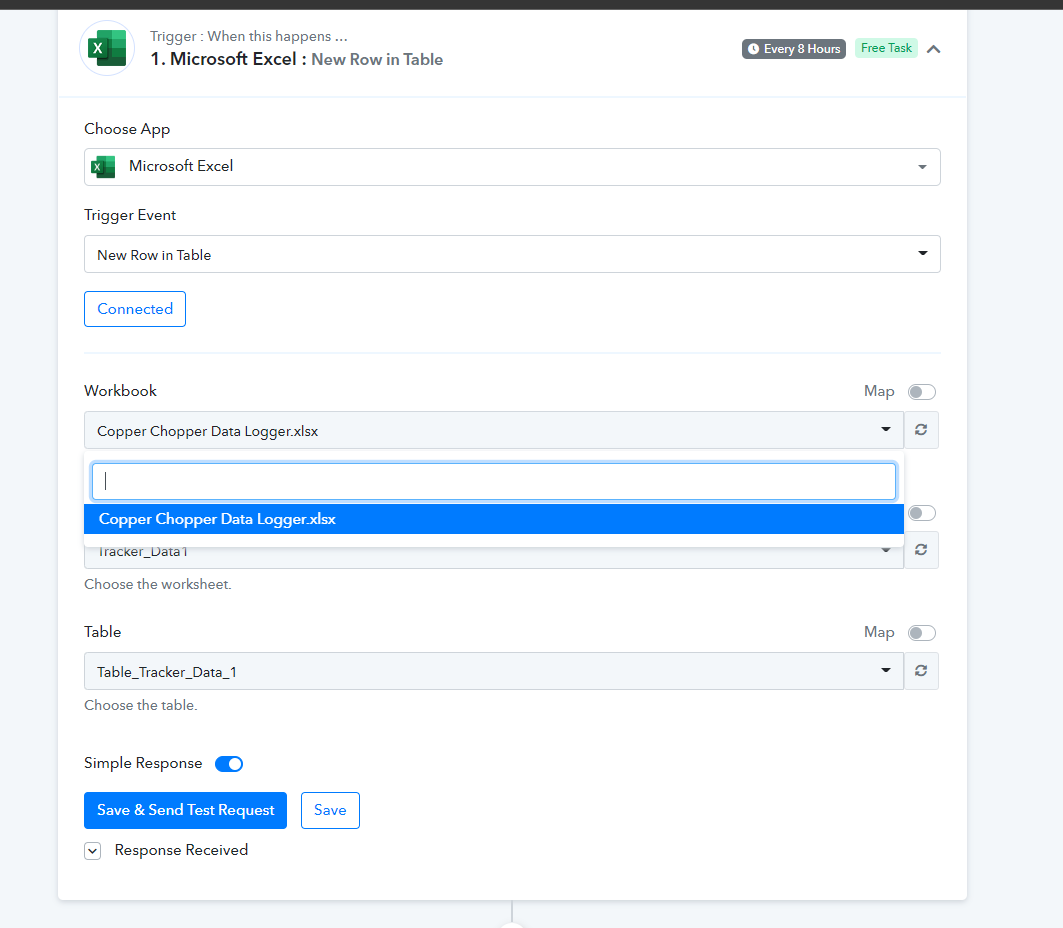Screen dimensions: 1063x928
Task: Toggle the Simple Response switch
Action: pyautogui.click(x=229, y=764)
